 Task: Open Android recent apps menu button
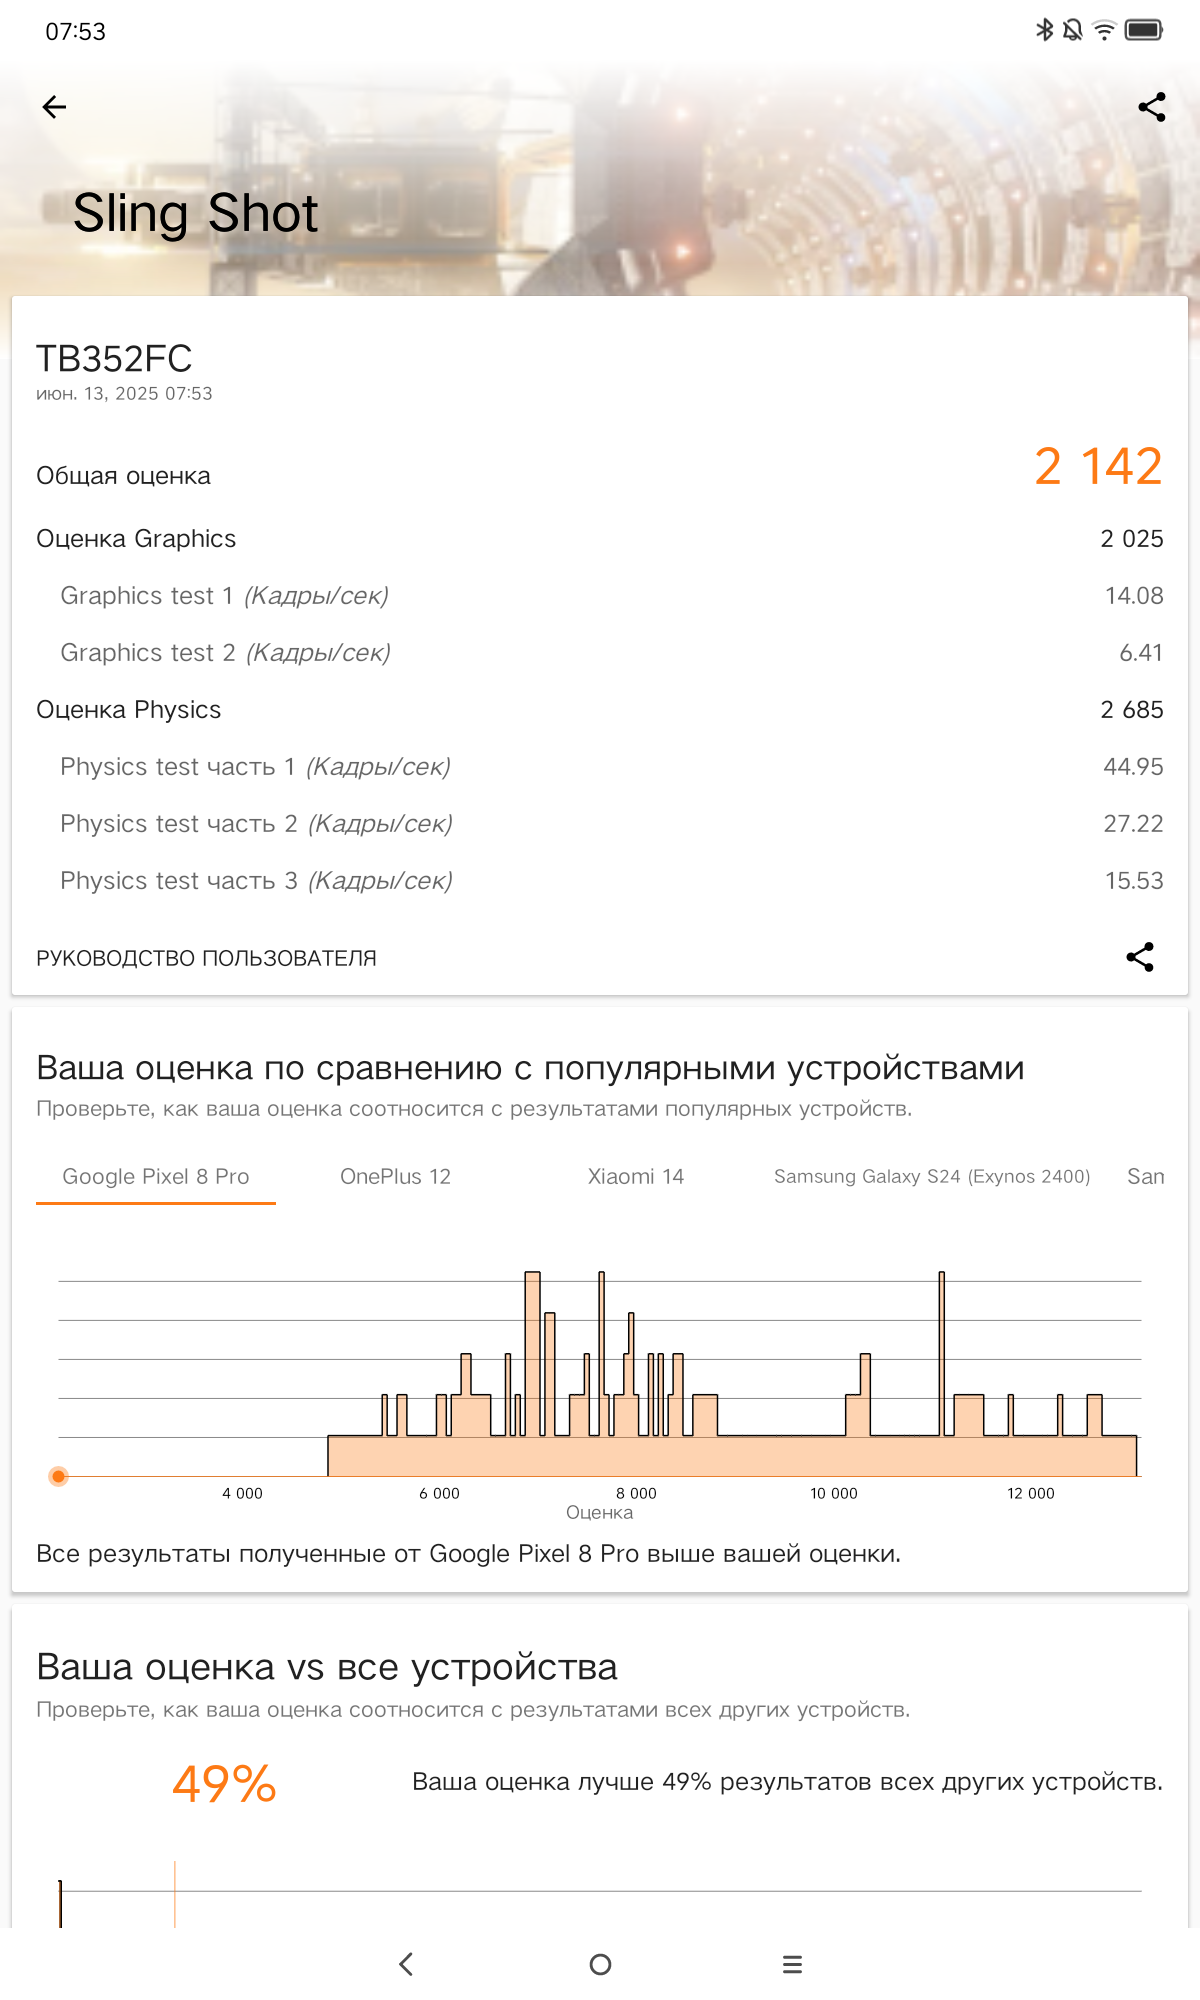click(x=792, y=1964)
